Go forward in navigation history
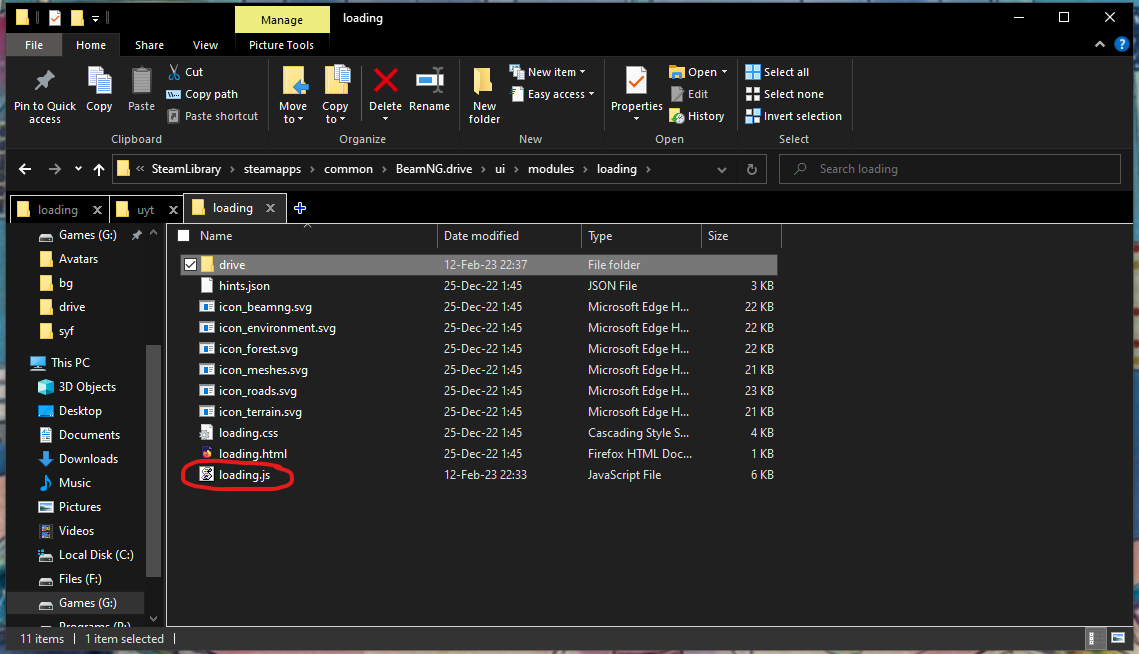 point(54,169)
